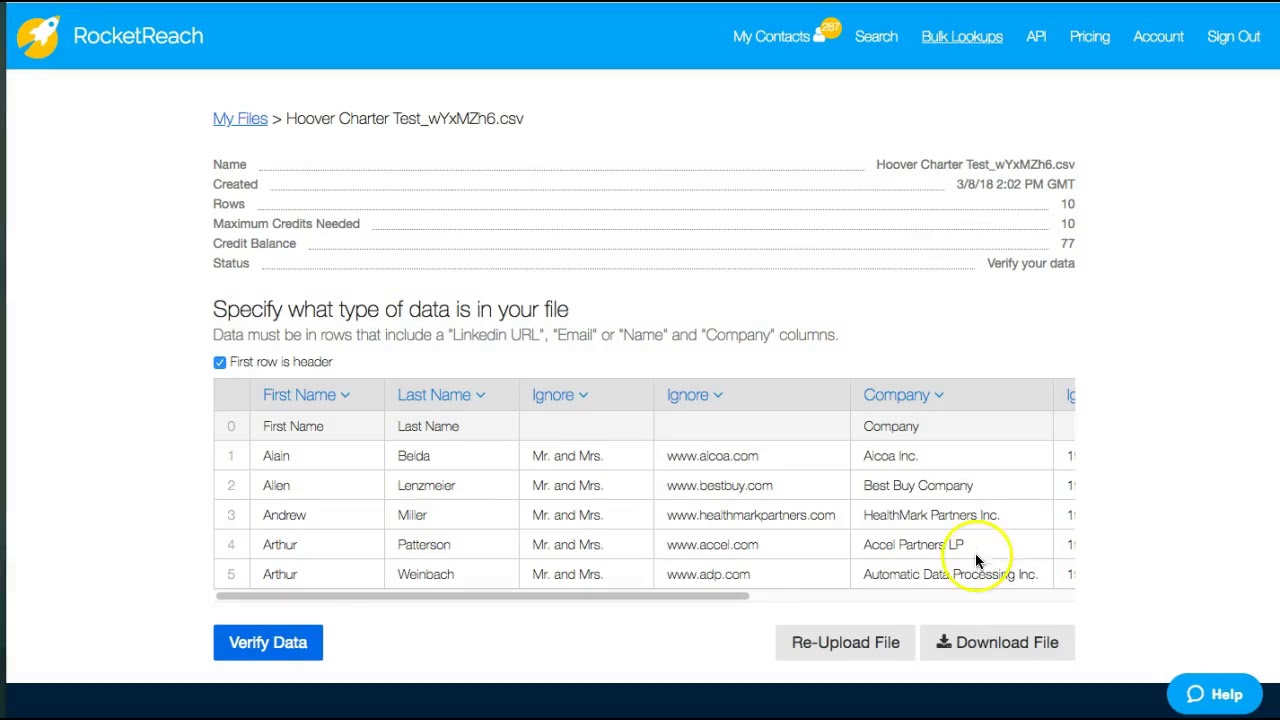Open the Pricing page
Image resolution: width=1280 pixels, height=720 pixels.
click(1089, 37)
